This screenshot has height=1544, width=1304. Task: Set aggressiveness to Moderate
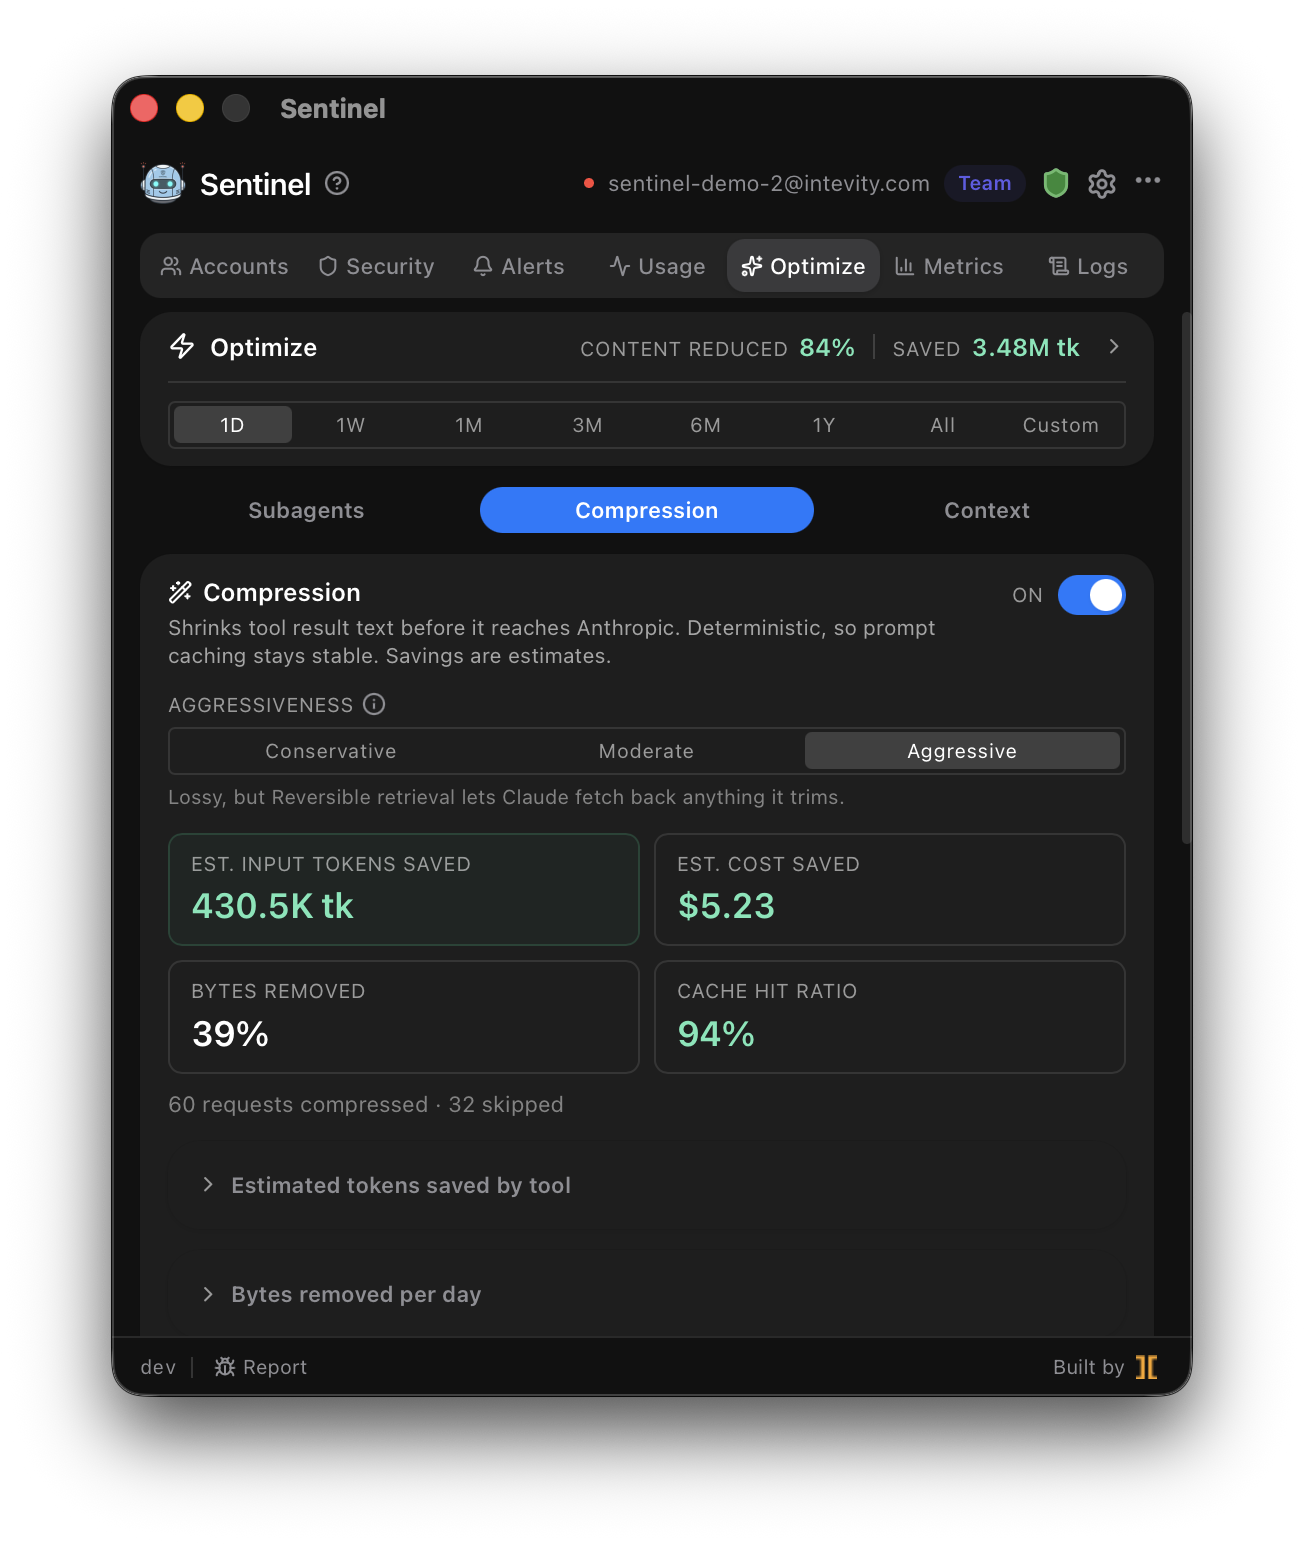tap(646, 751)
